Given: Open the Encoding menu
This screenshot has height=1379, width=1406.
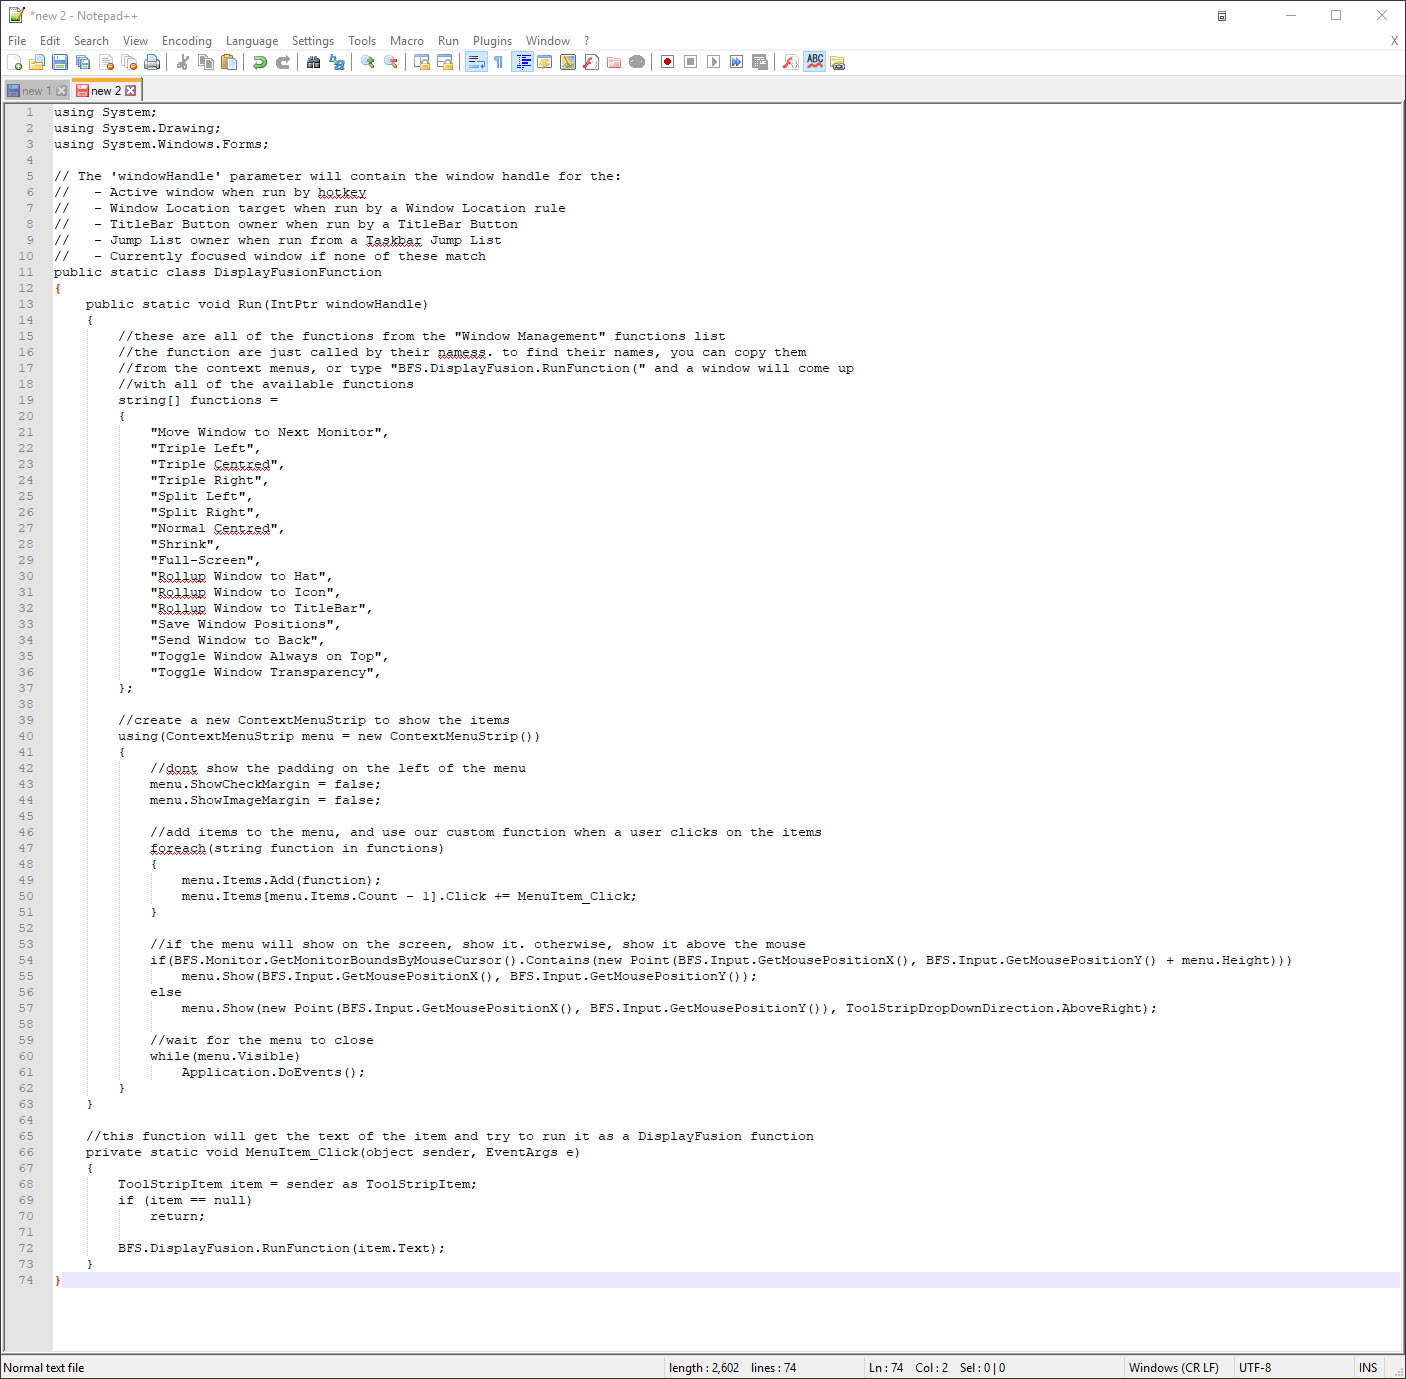Looking at the screenshot, I should click(x=186, y=41).
